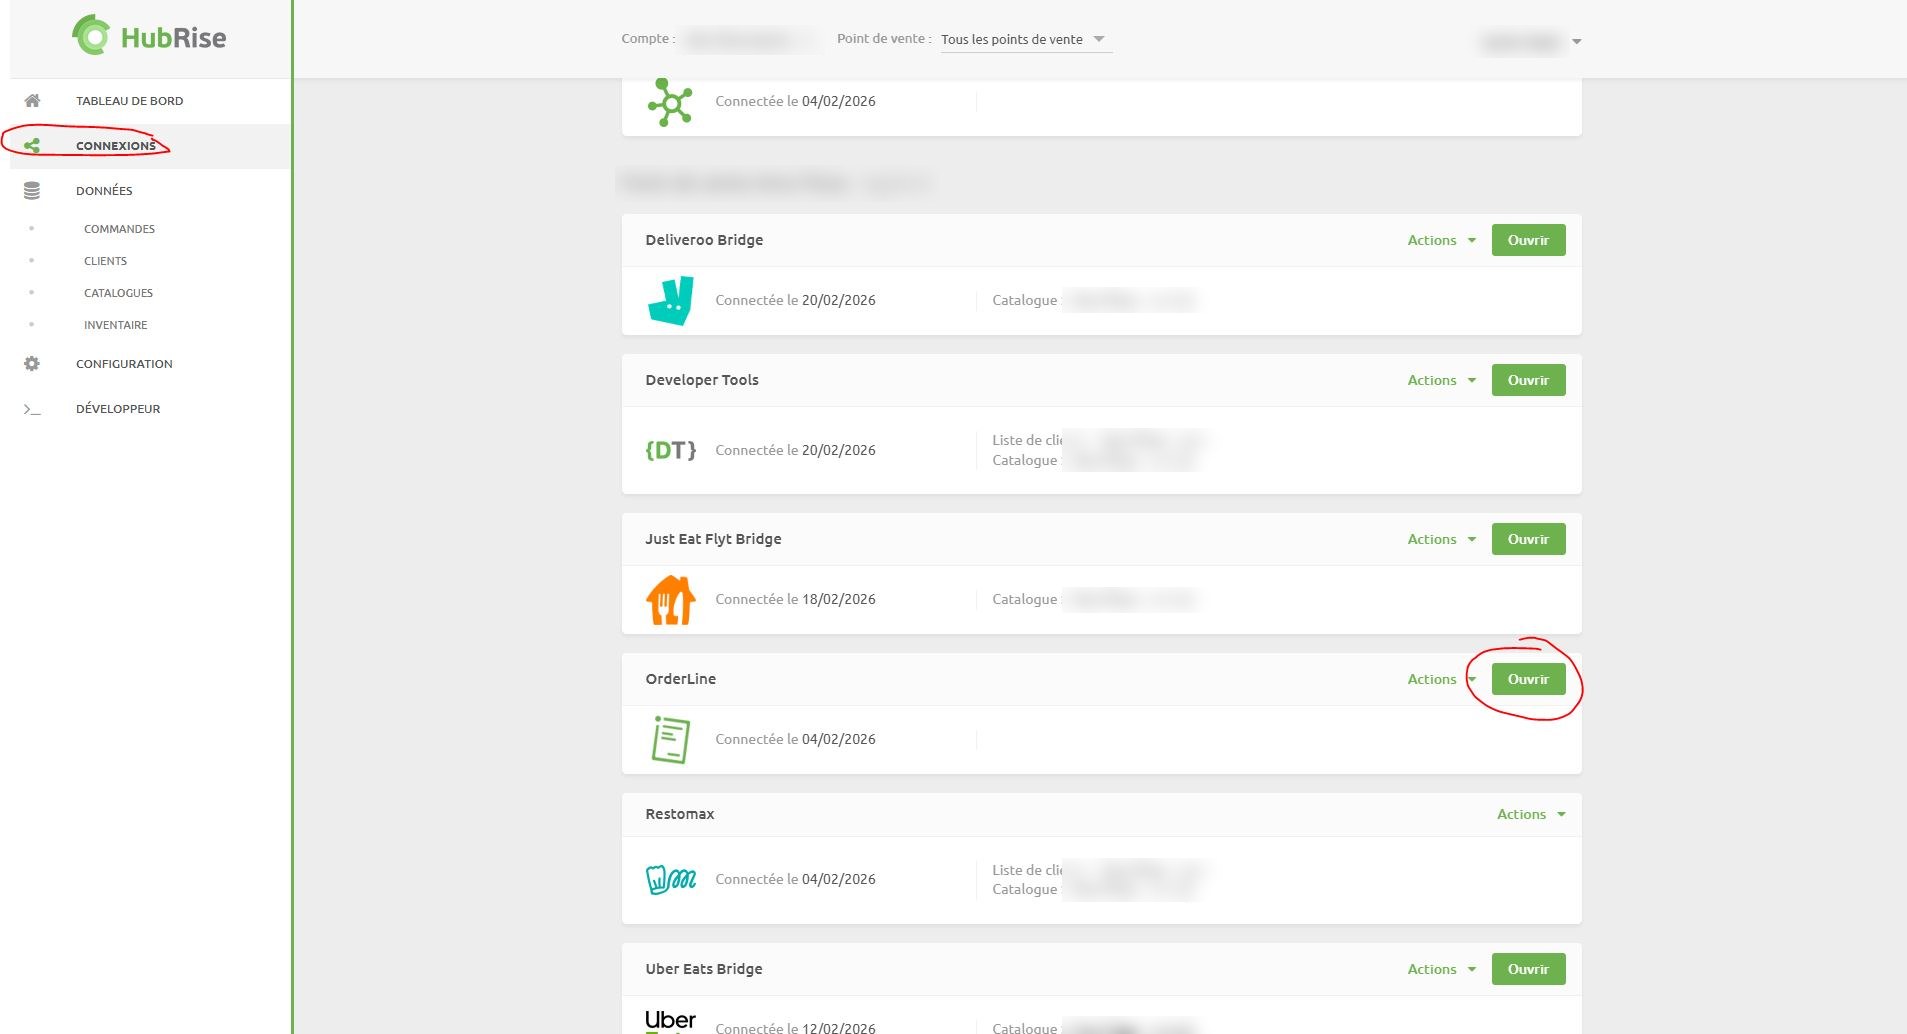Click the Tableau de bord home icon

(x=32, y=101)
